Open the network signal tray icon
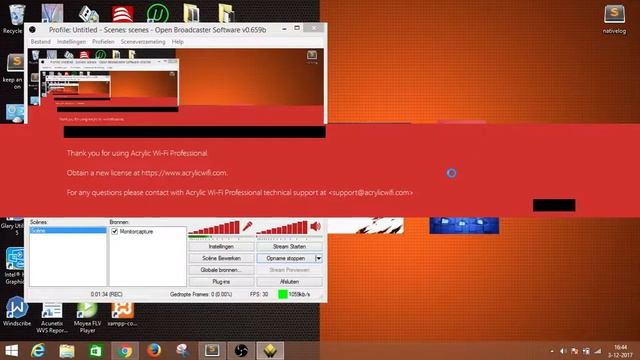The width and height of the screenshot is (640, 360). (598, 351)
